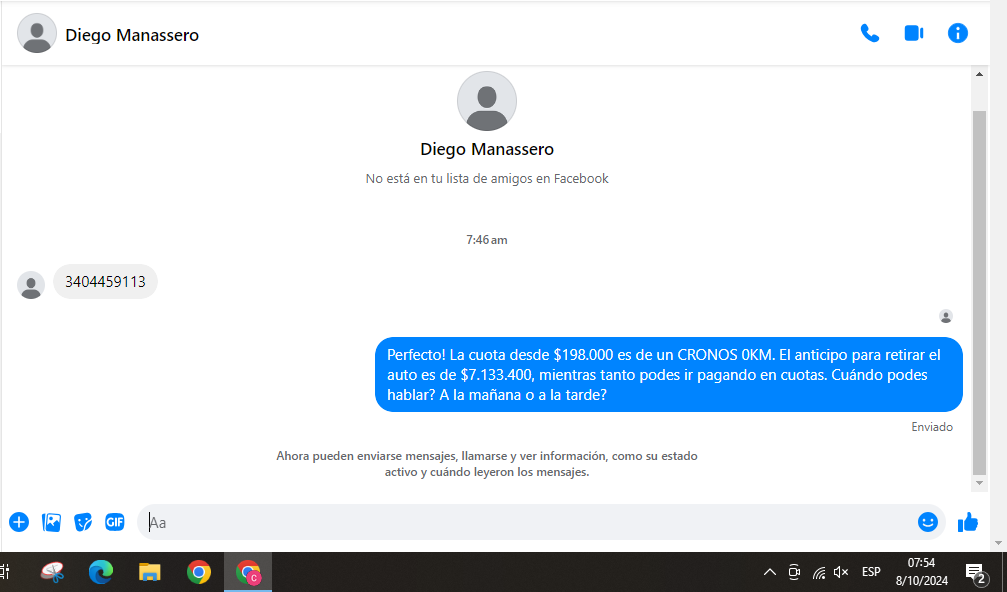Click the blue sent message about CRONOS 0KM
This screenshot has height=592, width=1007.
668,375
